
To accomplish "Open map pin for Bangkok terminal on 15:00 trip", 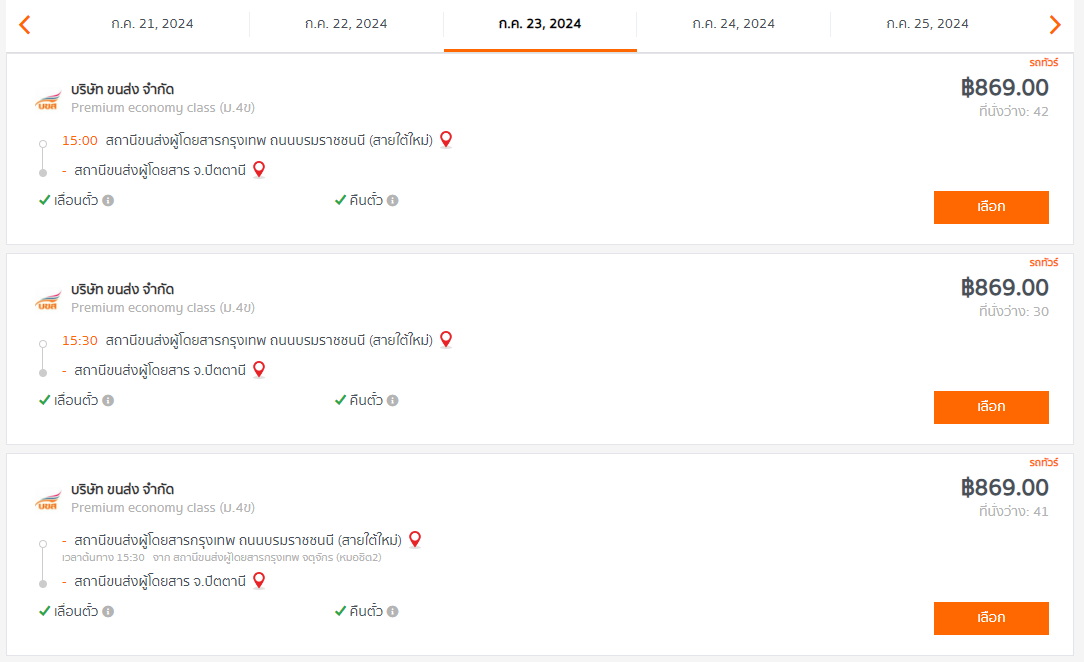I will [x=446, y=140].
